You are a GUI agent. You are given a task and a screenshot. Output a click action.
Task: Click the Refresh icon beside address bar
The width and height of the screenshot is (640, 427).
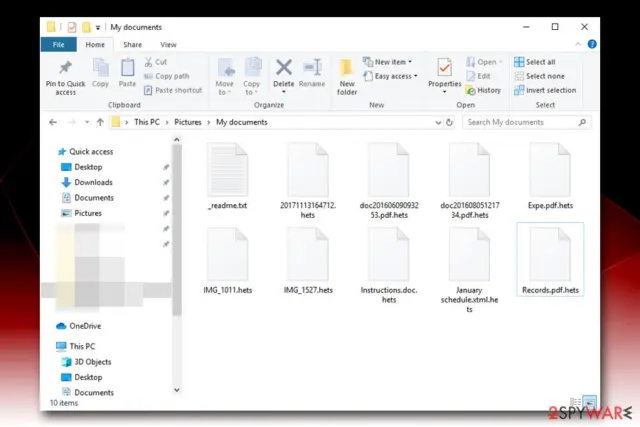click(x=449, y=122)
